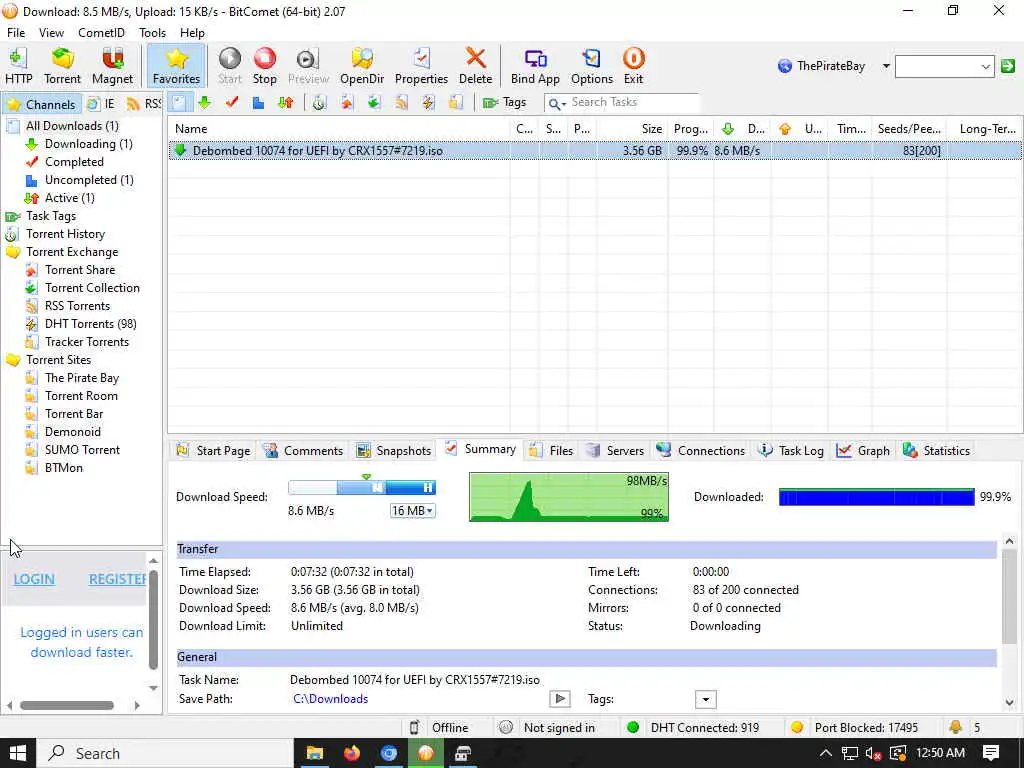Viewport: 1024px width, 768px height.
Task: Show hidden icons in system tray
Action: pos(825,753)
